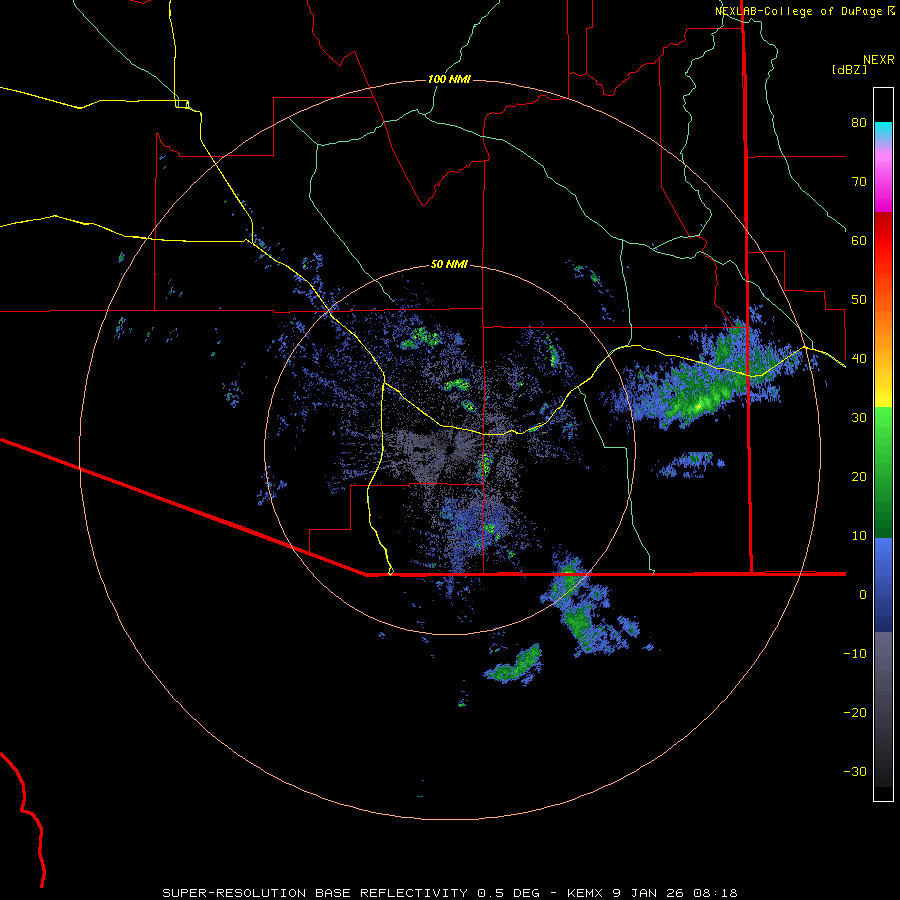Click the 0 value on the dBZ scale

coord(863,595)
